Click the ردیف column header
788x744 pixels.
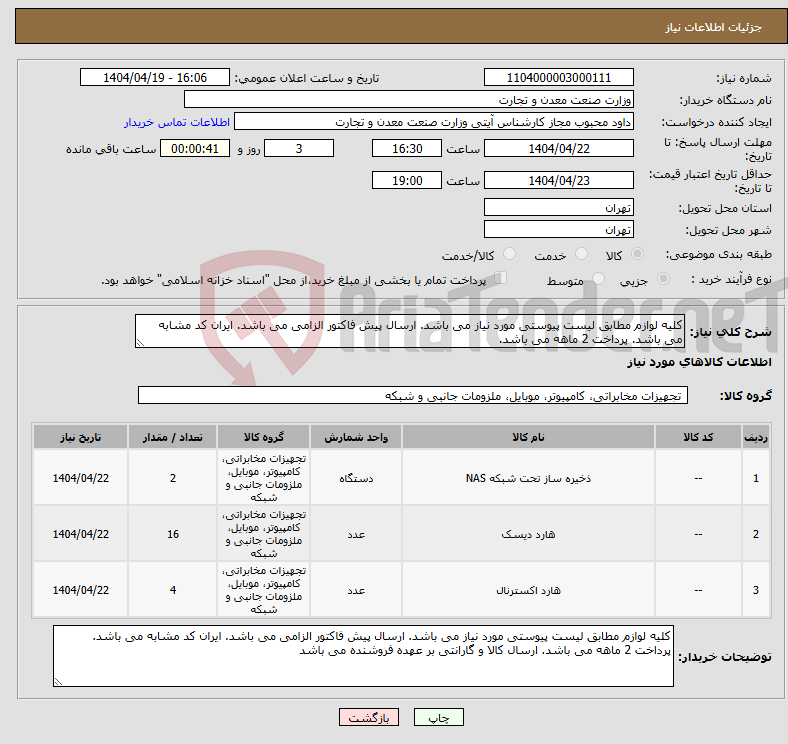755,437
